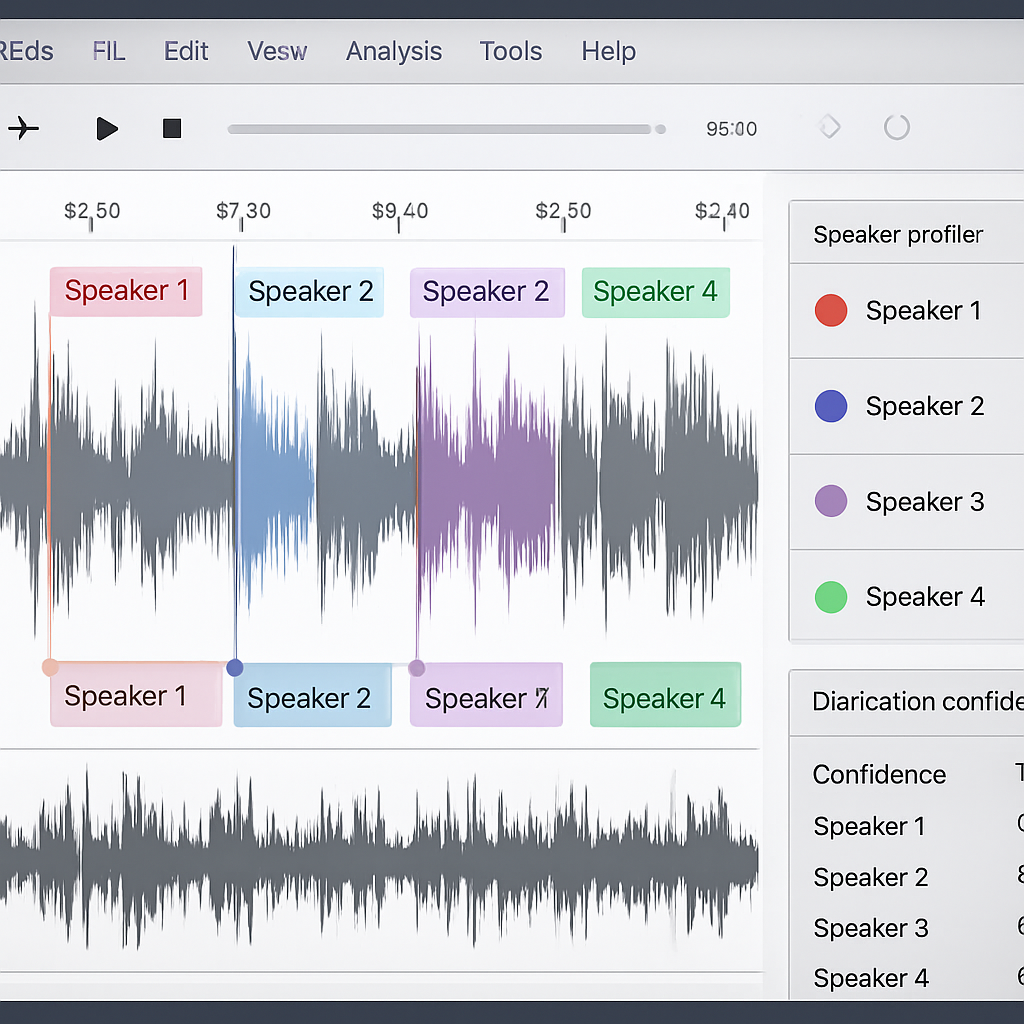This screenshot has width=1024, height=1024.
Task: Click the stop button
Action: (x=172, y=129)
